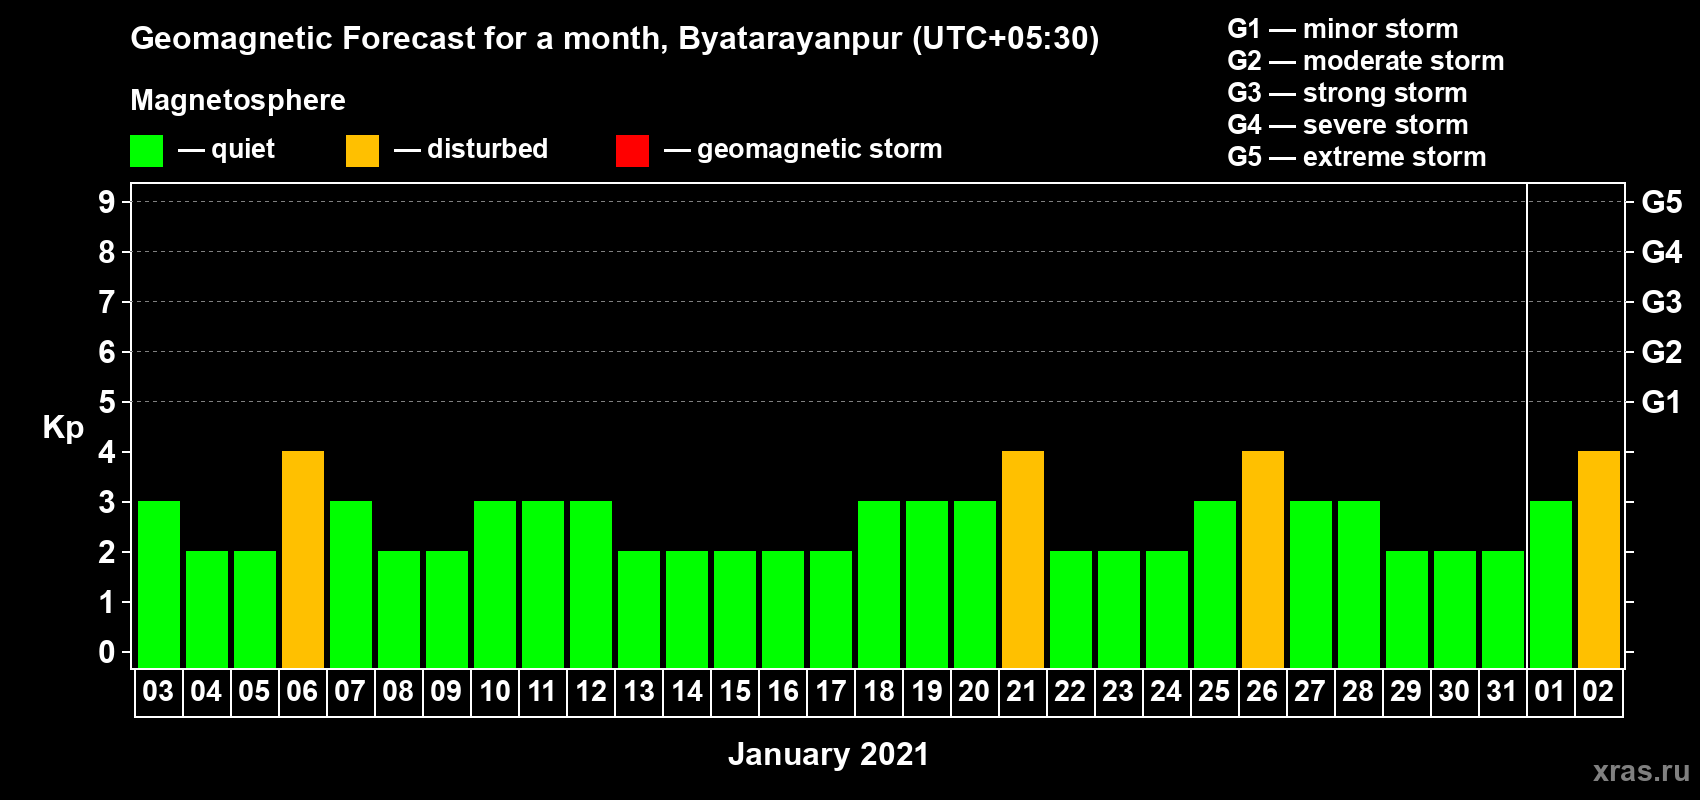The width and height of the screenshot is (1700, 800).
Task: Select the orange bar for February 02
Action: 1599,560
